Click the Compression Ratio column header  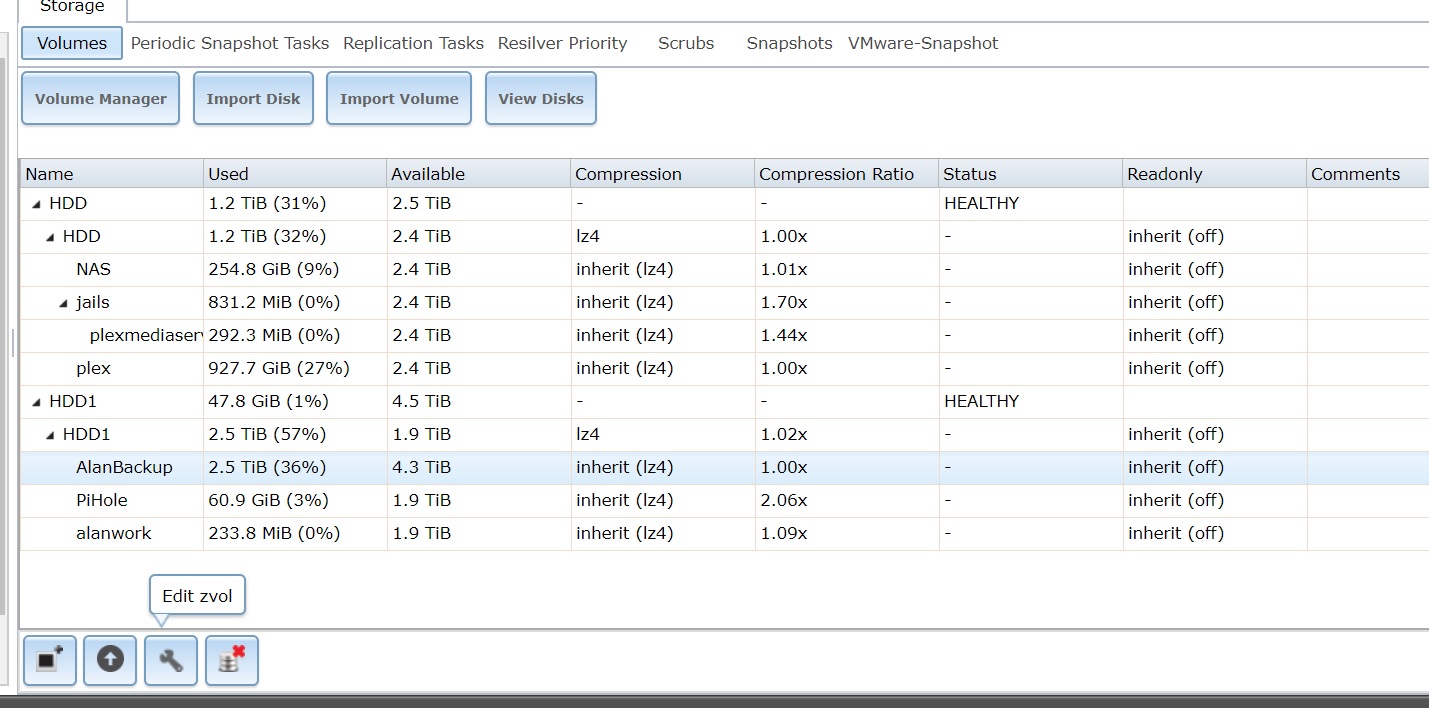847,174
